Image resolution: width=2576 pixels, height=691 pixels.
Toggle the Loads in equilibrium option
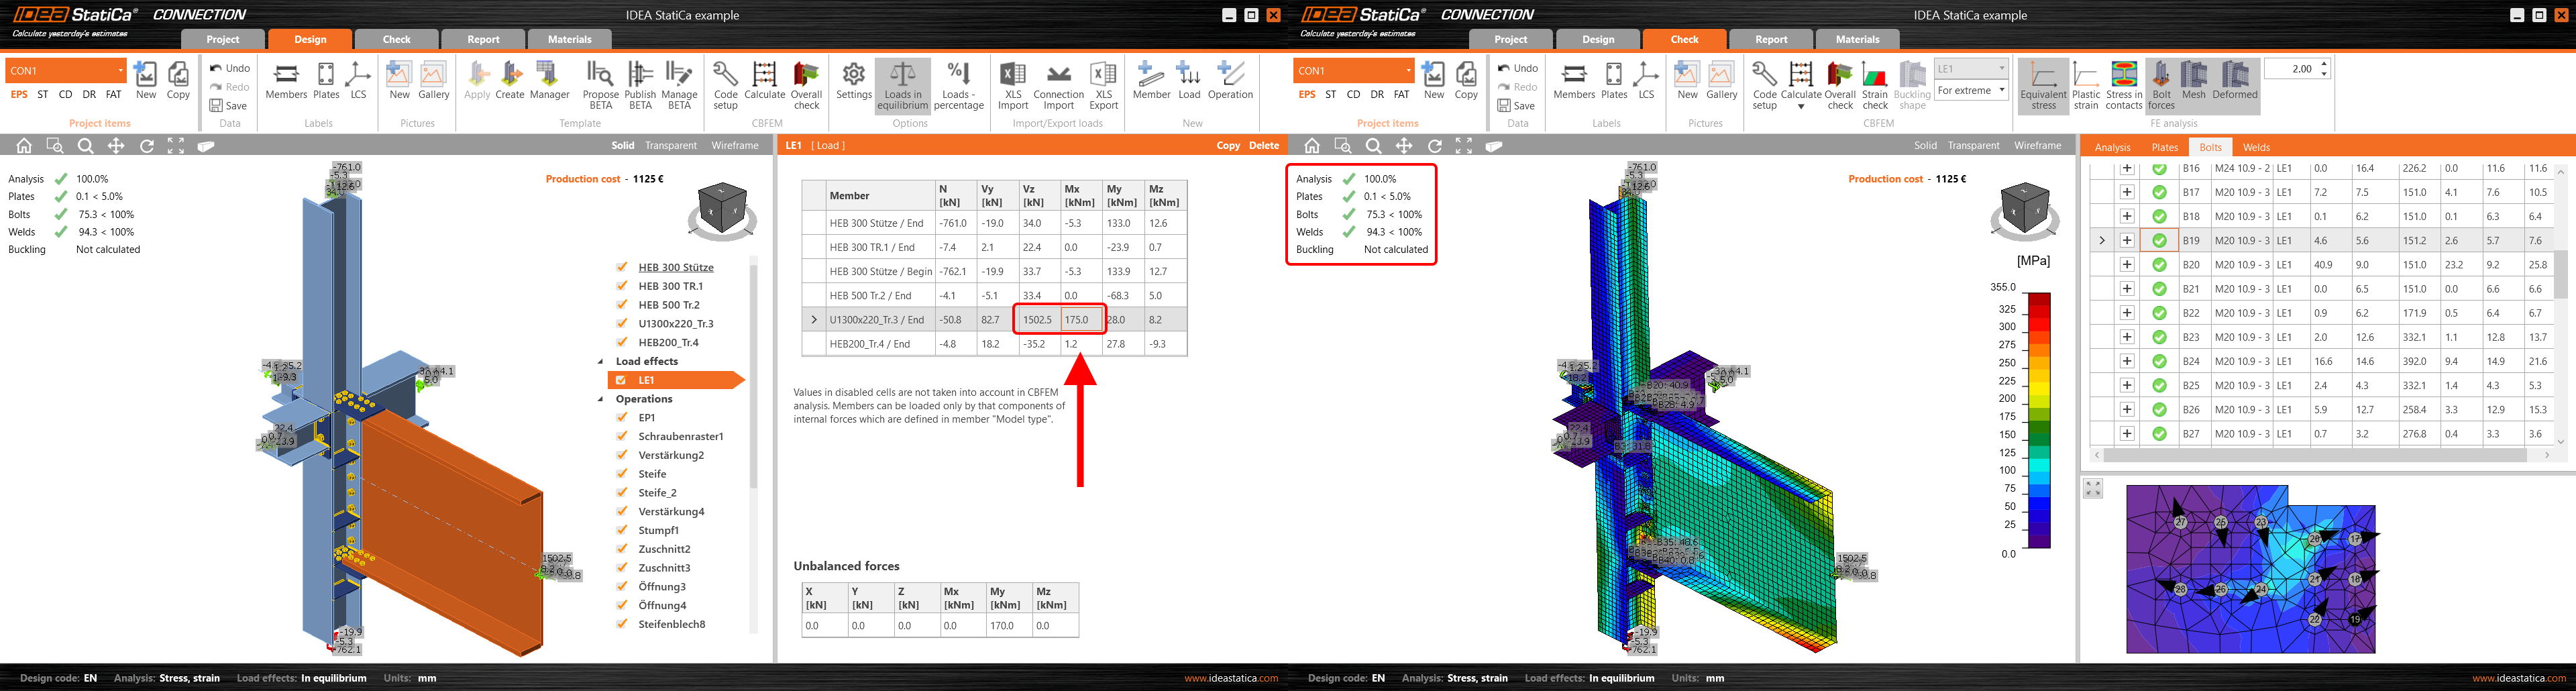click(x=902, y=85)
